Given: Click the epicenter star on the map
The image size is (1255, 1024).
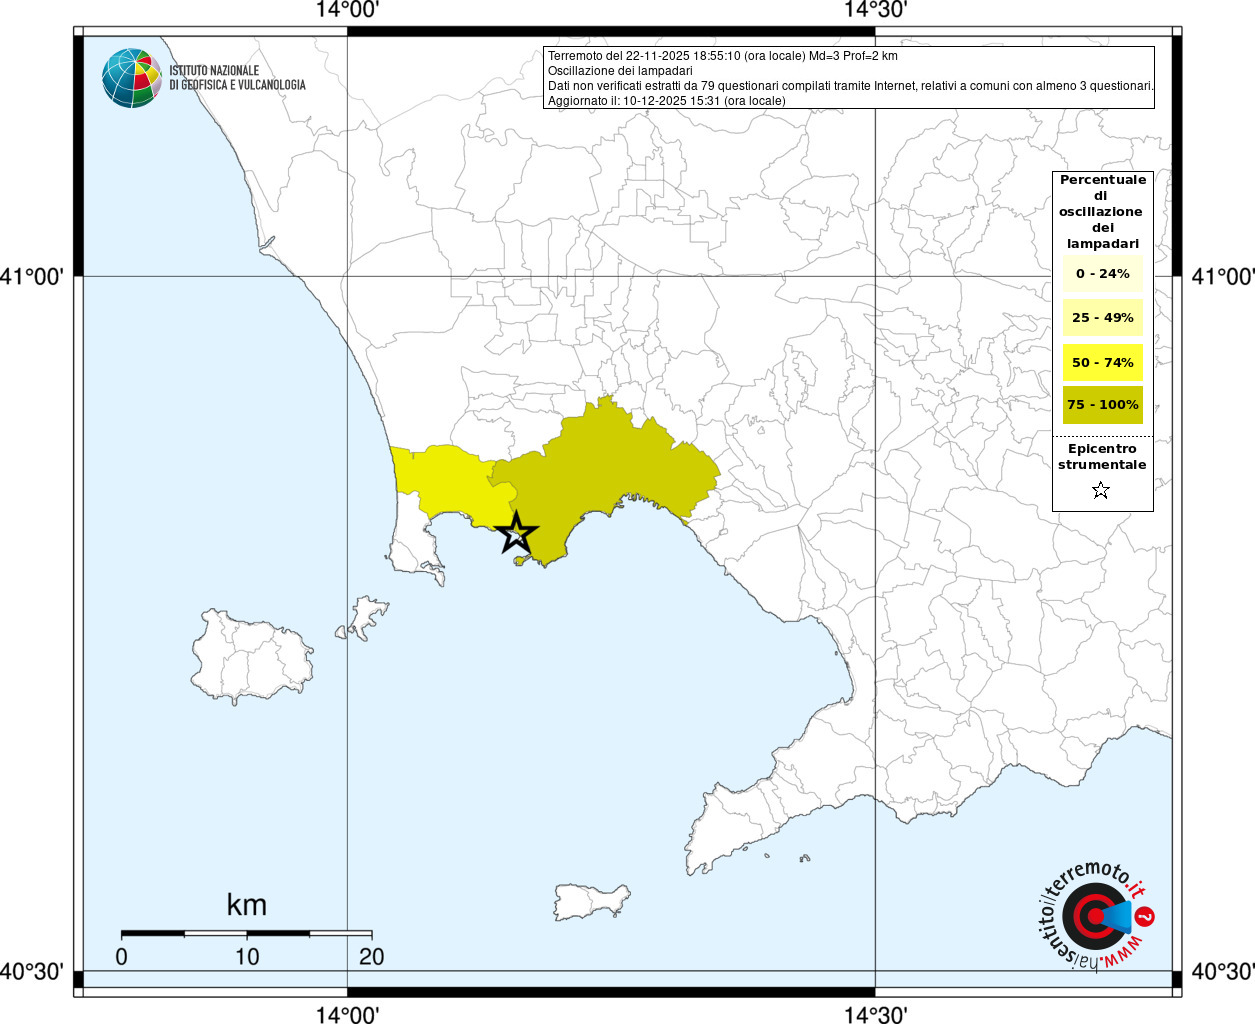Looking at the screenshot, I should tap(516, 533).
